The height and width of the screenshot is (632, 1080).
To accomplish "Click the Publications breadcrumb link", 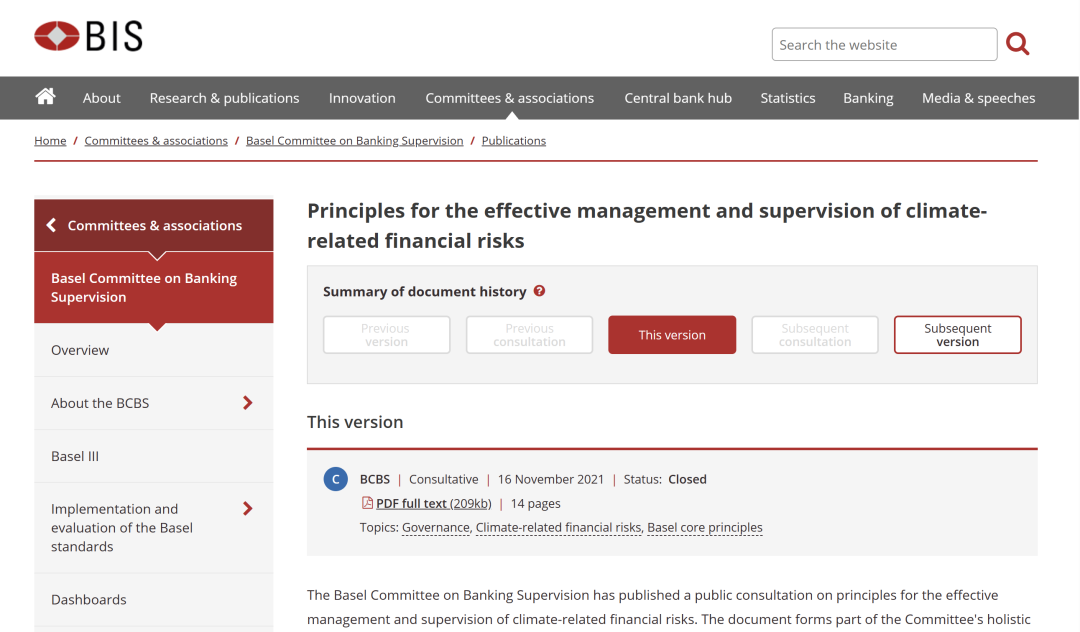I will 513,141.
